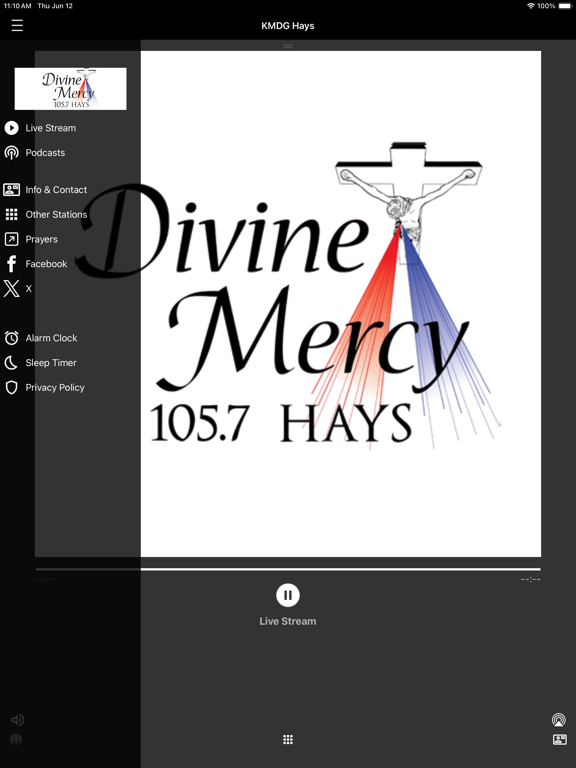Viewport: 576px width, 768px height.
Task: Tap the KMDG Hays title
Action: 288,25
